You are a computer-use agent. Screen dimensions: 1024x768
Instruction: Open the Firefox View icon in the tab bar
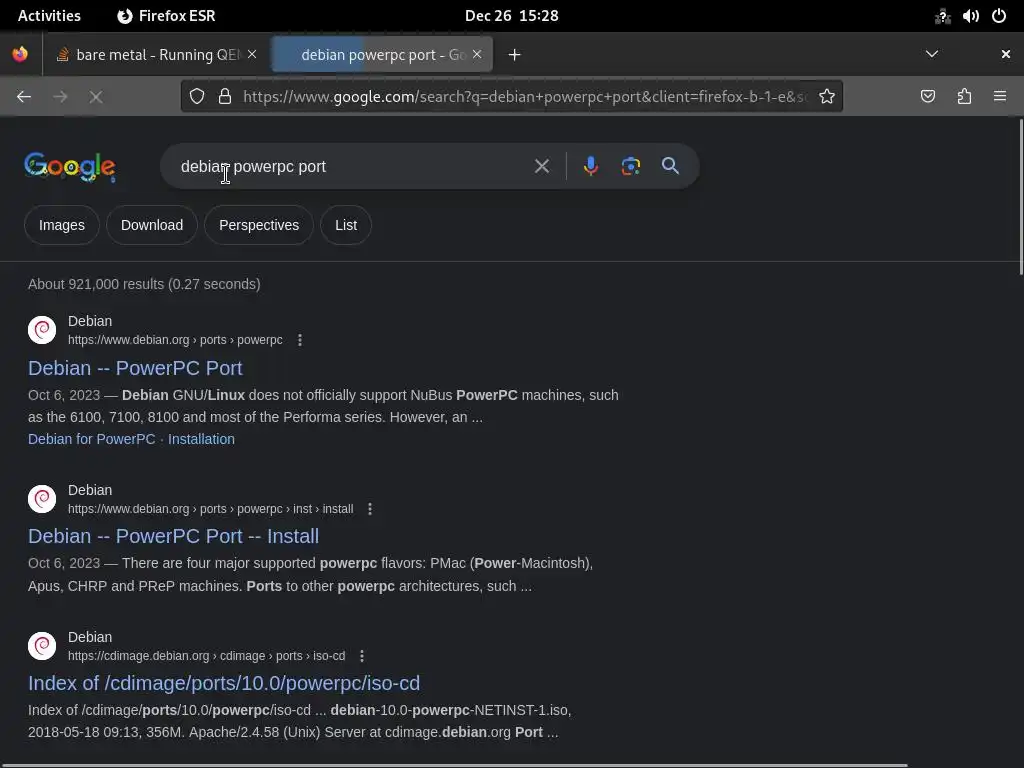(20, 54)
